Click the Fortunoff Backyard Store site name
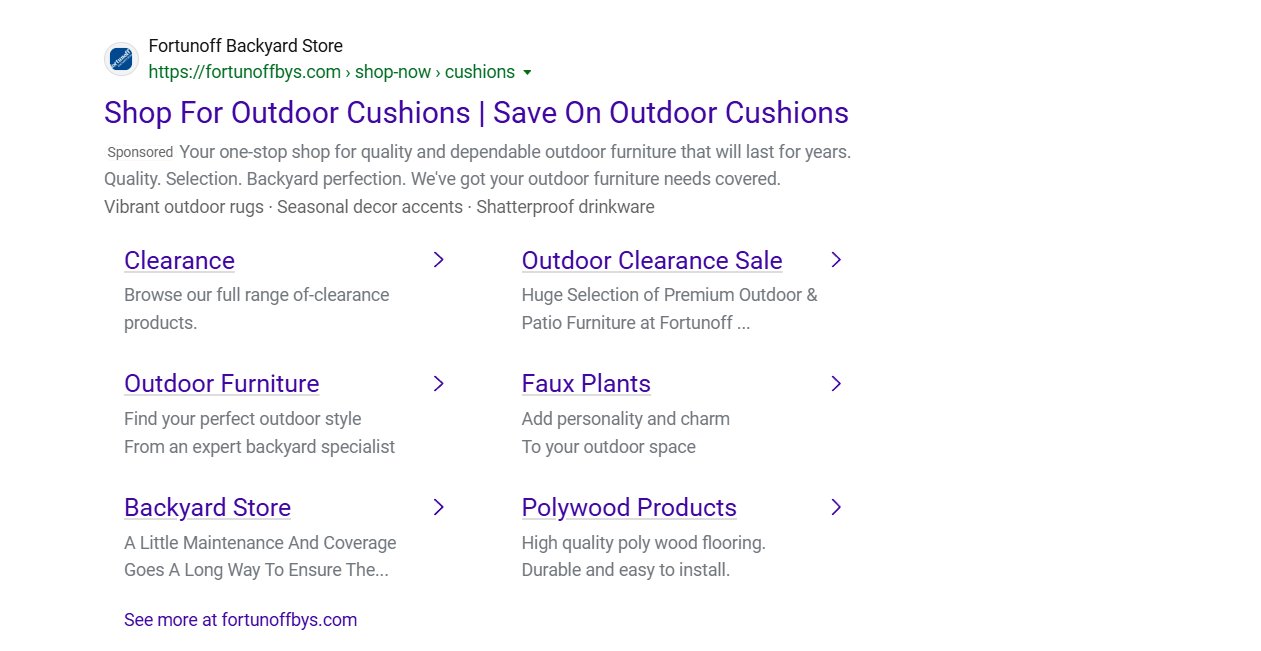This screenshot has width=1261, height=651. (245, 46)
